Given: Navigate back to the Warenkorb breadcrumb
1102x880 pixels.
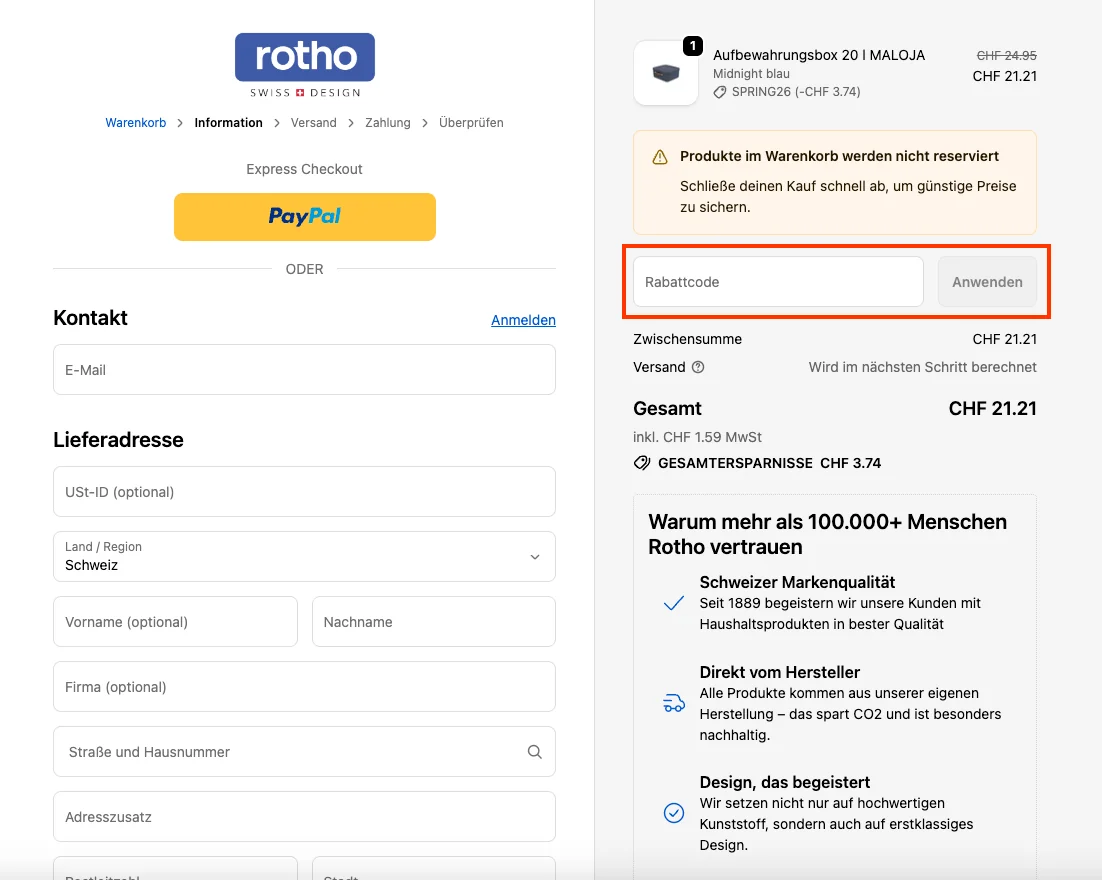Looking at the screenshot, I should pos(135,122).
